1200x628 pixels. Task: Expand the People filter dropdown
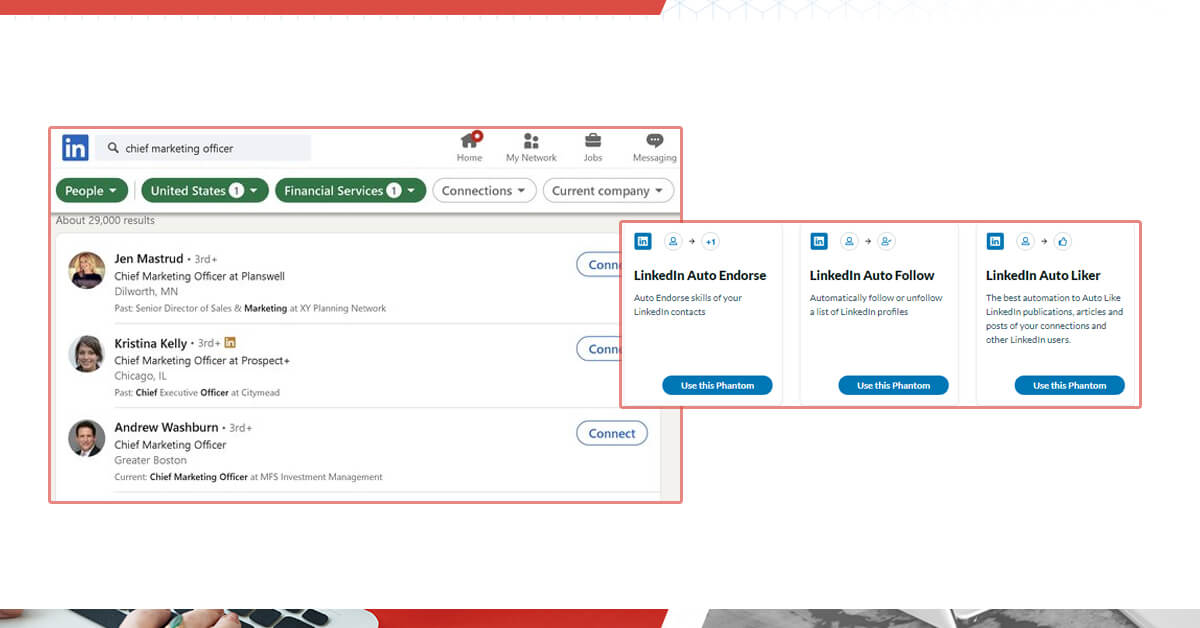point(91,191)
